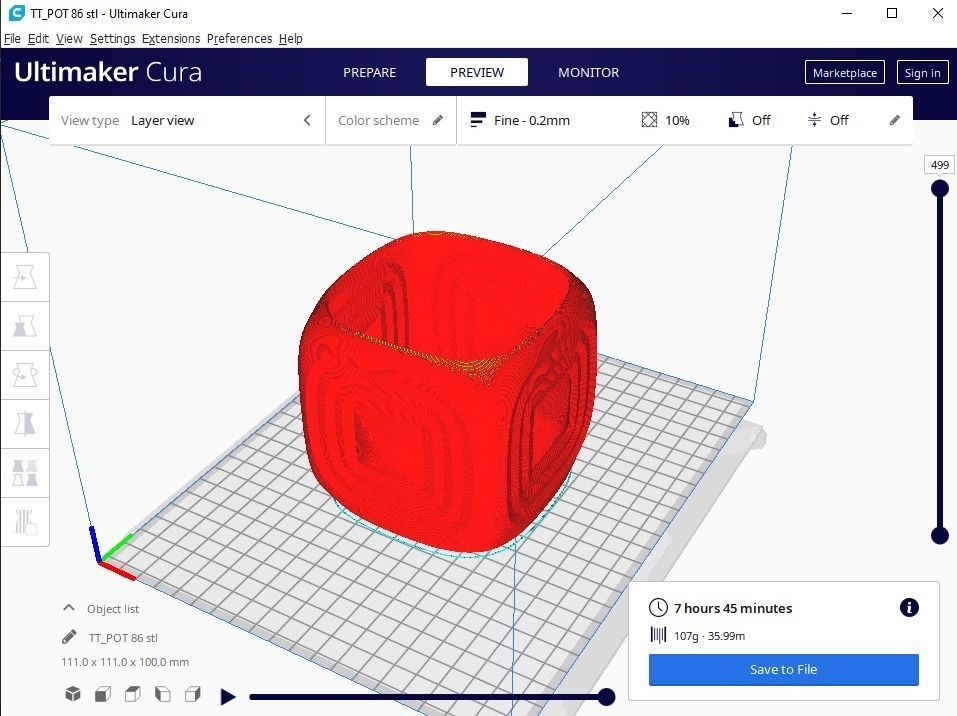957x716 pixels.
Task: Select TT_POT 86 stl in object list
Action: coord(123,638)
